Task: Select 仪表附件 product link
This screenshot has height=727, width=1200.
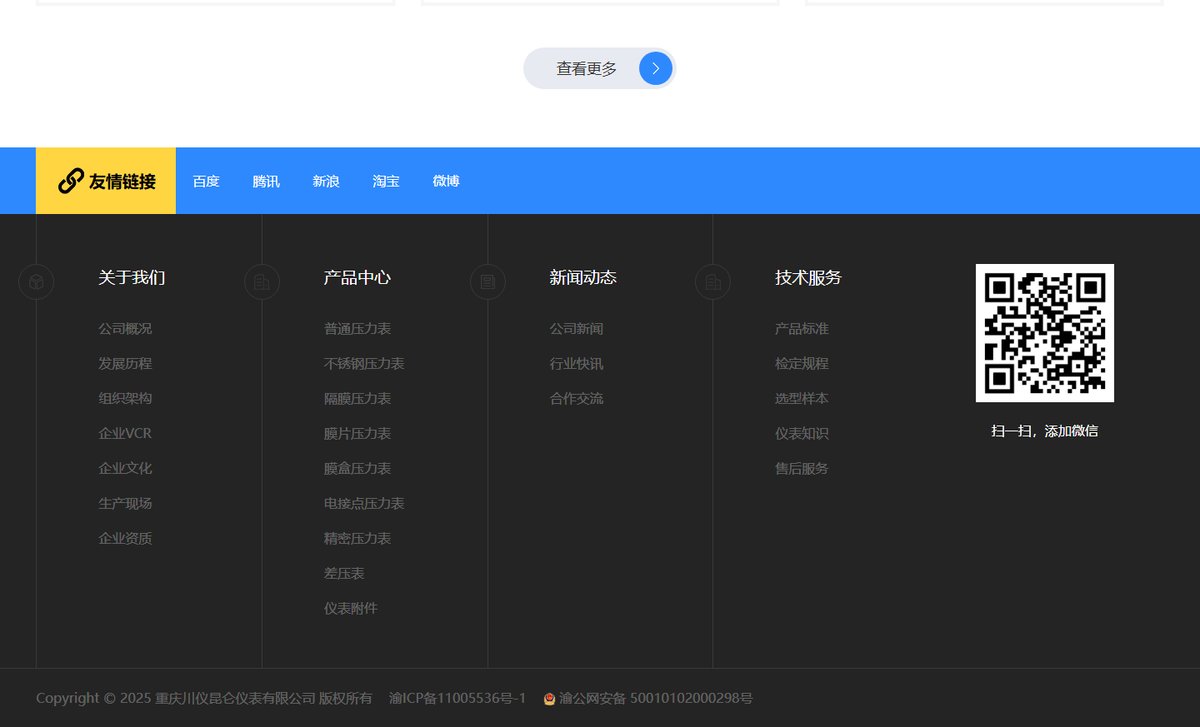Action: point(351,608)
